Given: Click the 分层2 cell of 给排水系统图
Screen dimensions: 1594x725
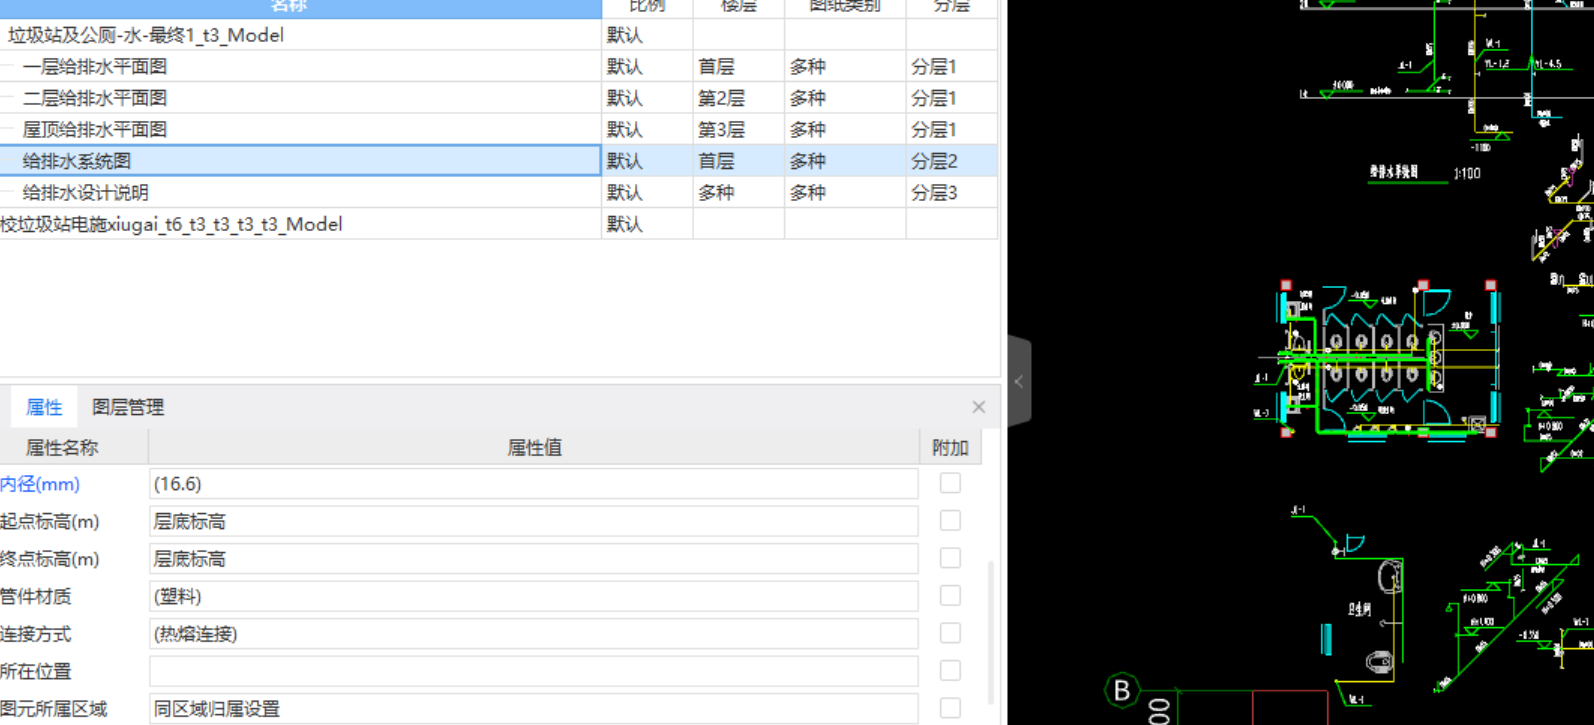Looking at the screenshot, I should (952, 161).
